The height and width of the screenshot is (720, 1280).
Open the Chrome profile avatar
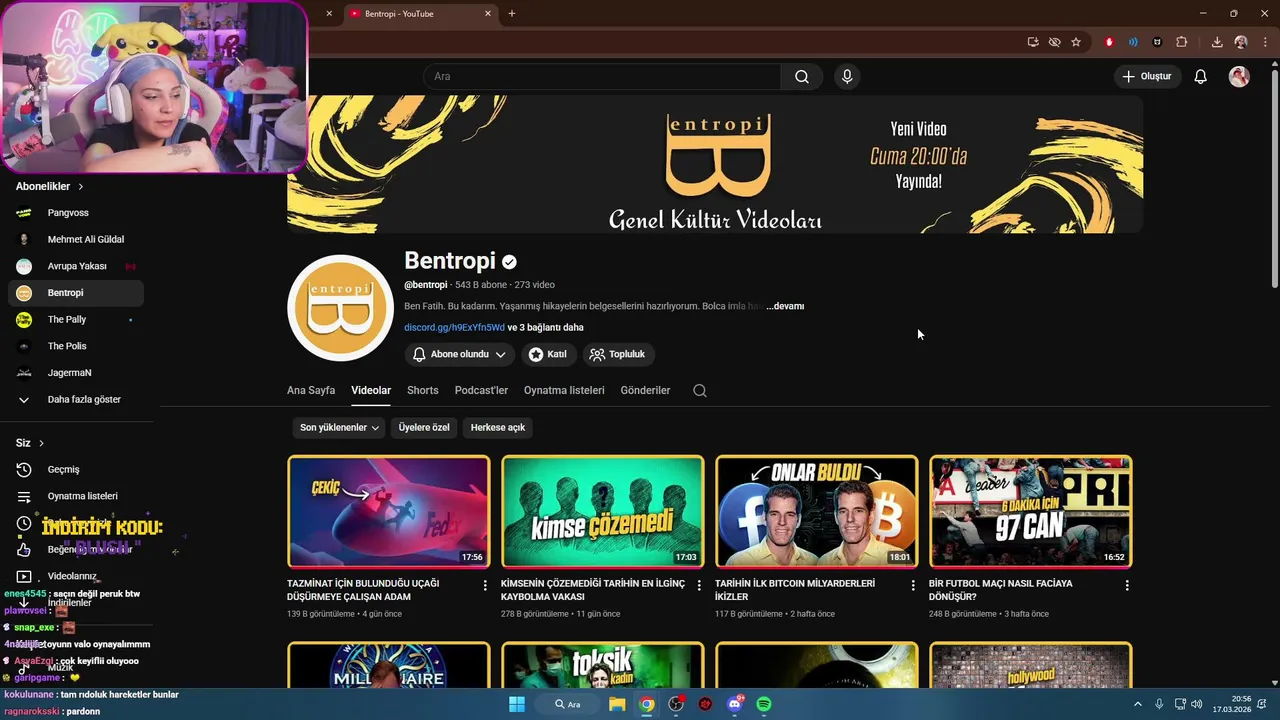[x=1241, y=42]
